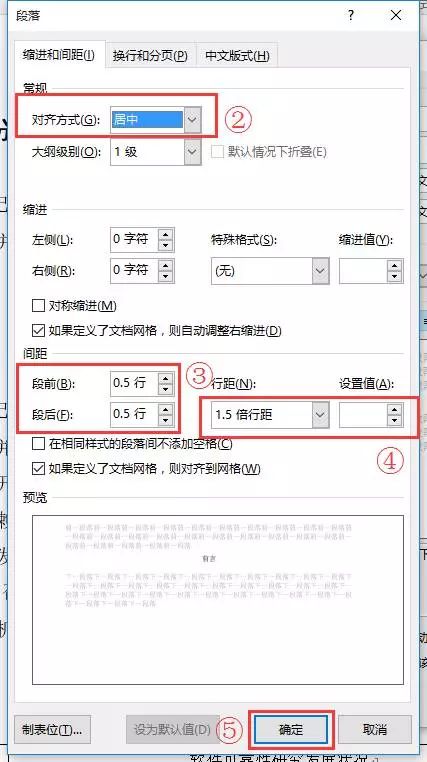Enable 对称缩进 checkbox
This screenshot has height=762, width=427.
click(x=38, y=306)
